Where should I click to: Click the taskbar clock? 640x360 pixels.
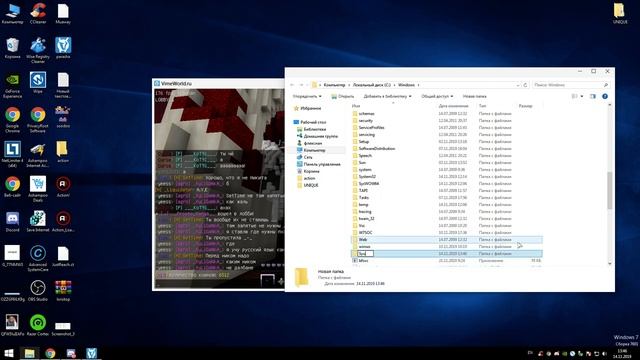coord(622,353)
